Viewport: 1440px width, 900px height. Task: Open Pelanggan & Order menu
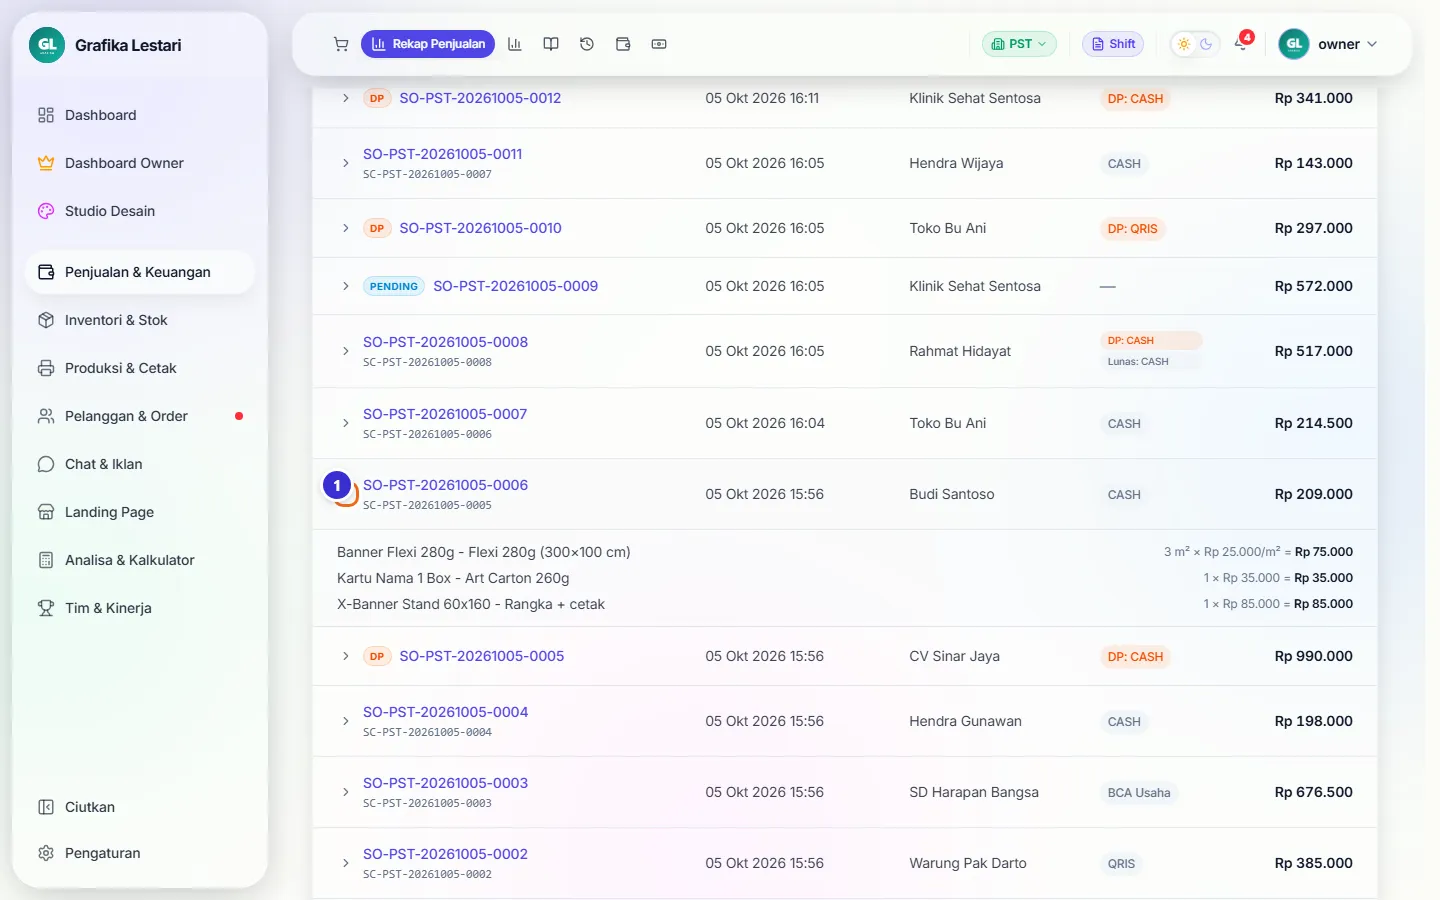pos(140,416)
